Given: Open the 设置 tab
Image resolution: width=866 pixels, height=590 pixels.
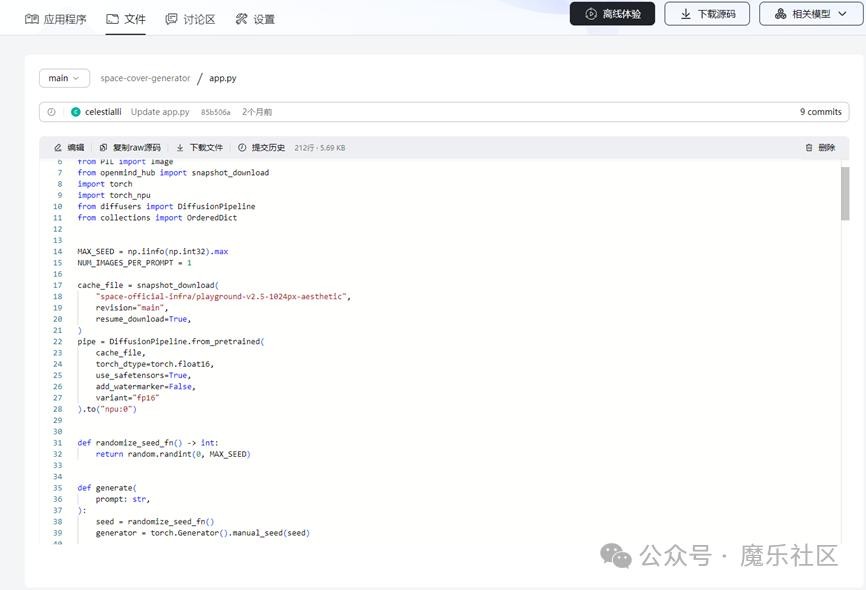Looking at the screenshot, I should pos(255,19).
